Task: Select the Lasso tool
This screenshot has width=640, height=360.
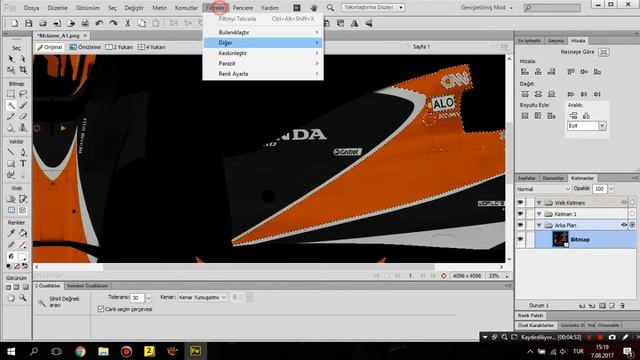Action: pos(23,94)
